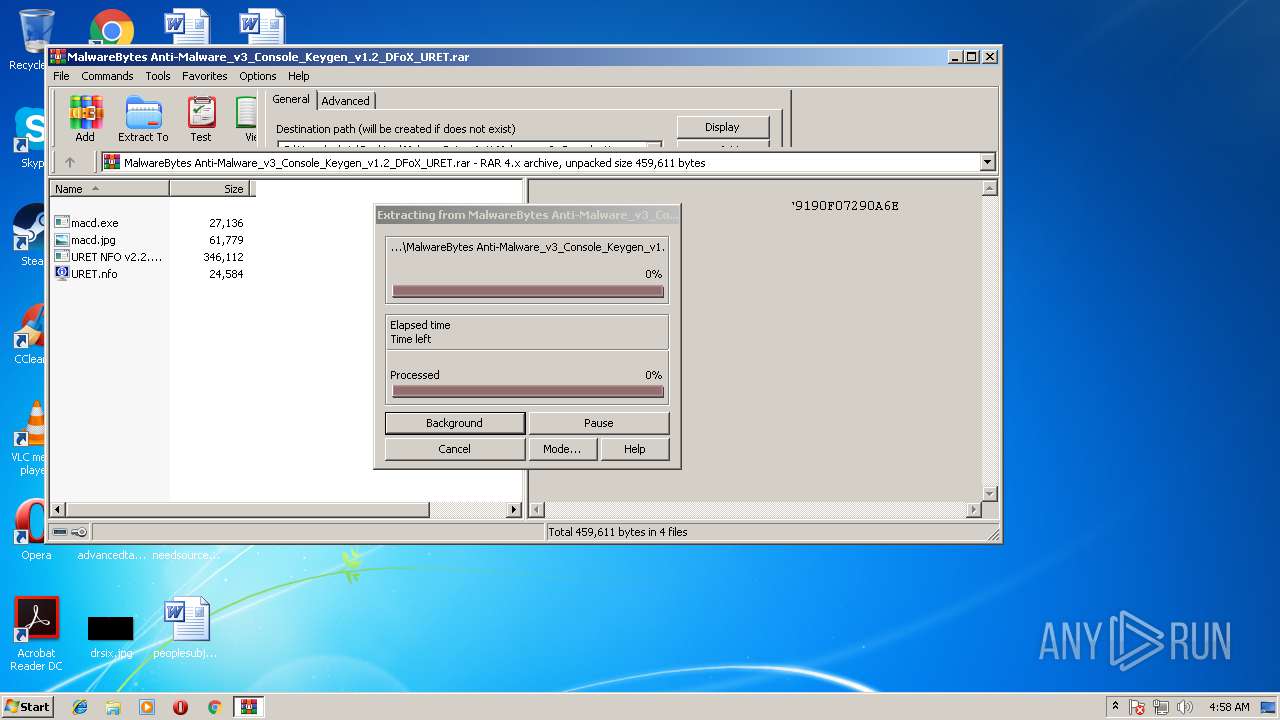The width and height of the screenshot is (1280, 720).
Task: Go up one folder level arrow
Action: pos(70,162)
